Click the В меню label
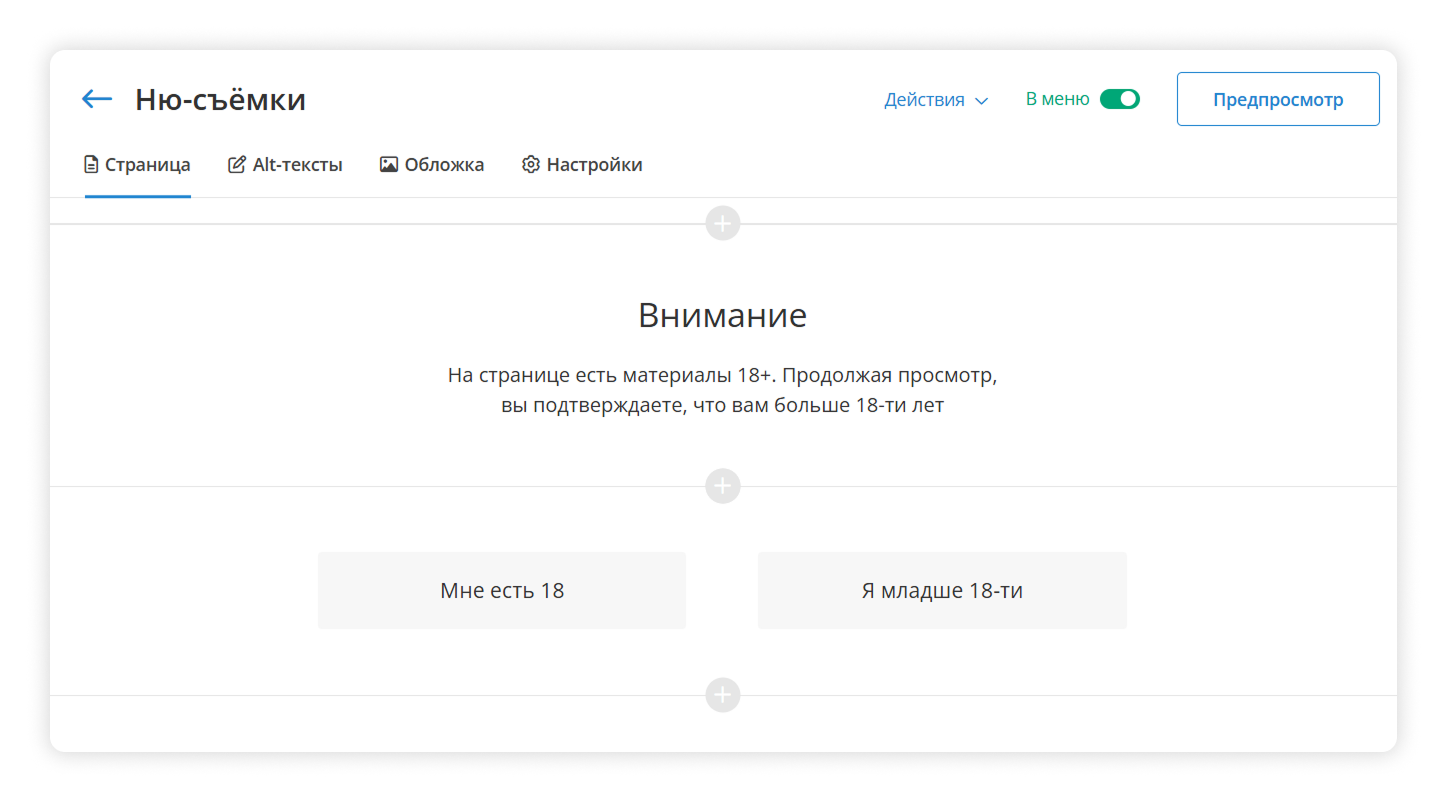Viewport: 1447px width, 802px height. [1057, 99]
